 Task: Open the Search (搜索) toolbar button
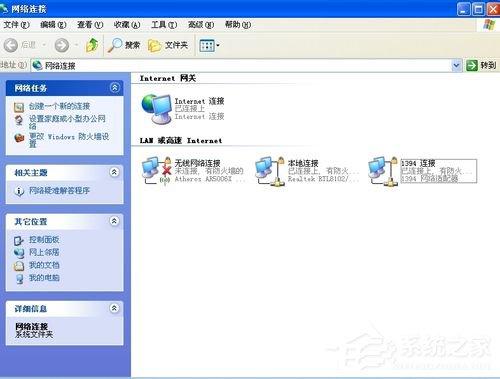(x=124, y=45)
